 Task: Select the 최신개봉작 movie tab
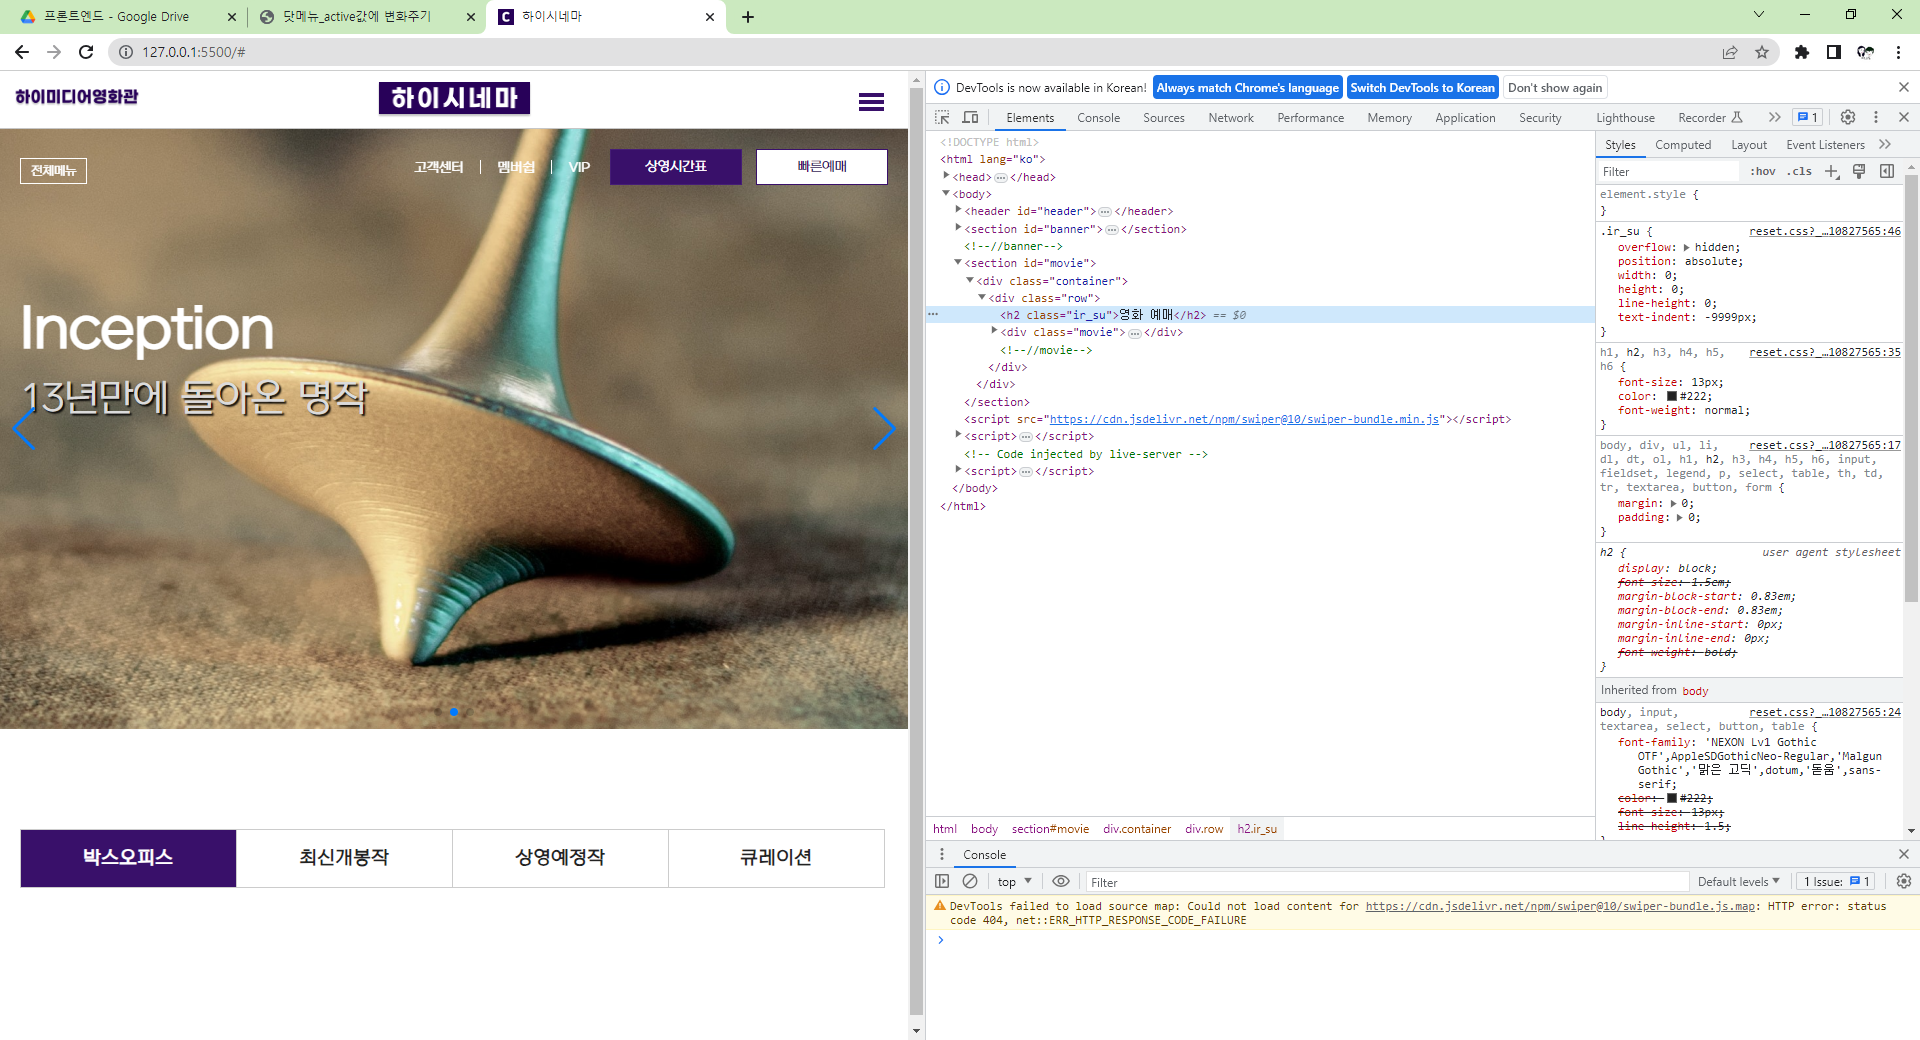coord(344,857)
